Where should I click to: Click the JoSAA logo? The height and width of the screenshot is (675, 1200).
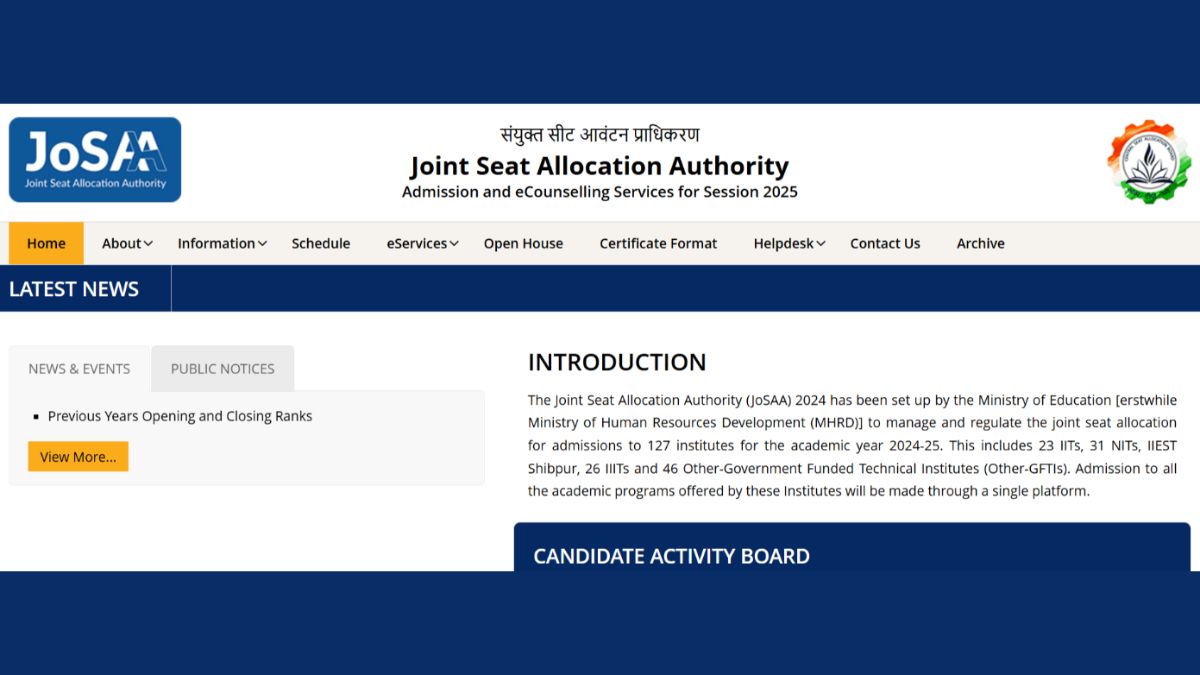click(x=95, y=160)
